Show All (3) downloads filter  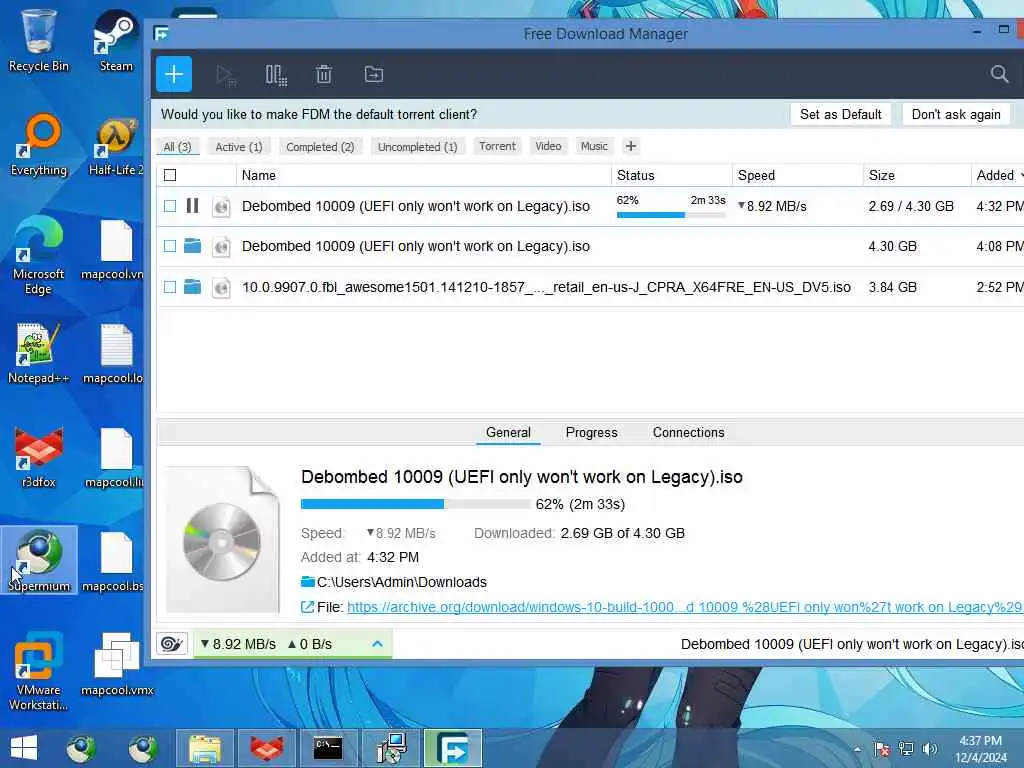[178, 147]
